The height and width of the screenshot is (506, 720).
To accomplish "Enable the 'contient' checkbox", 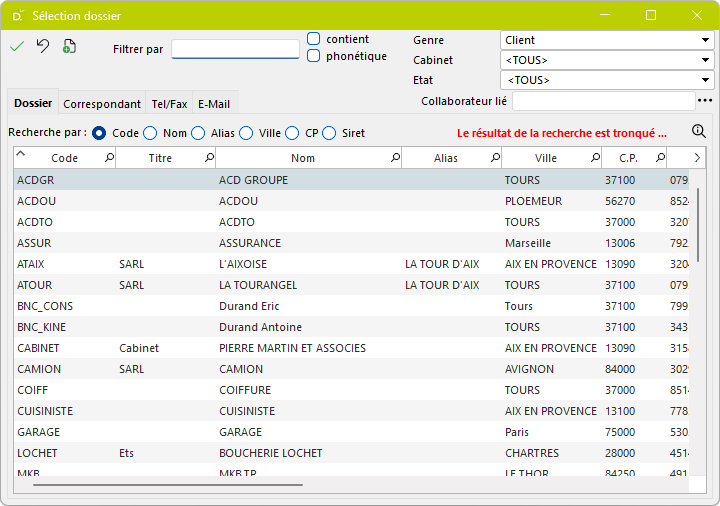I will point(314,39).
